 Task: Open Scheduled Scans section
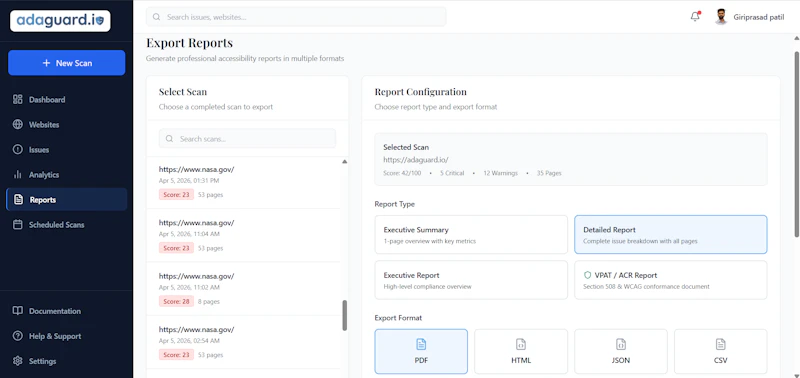click(66, 224)
